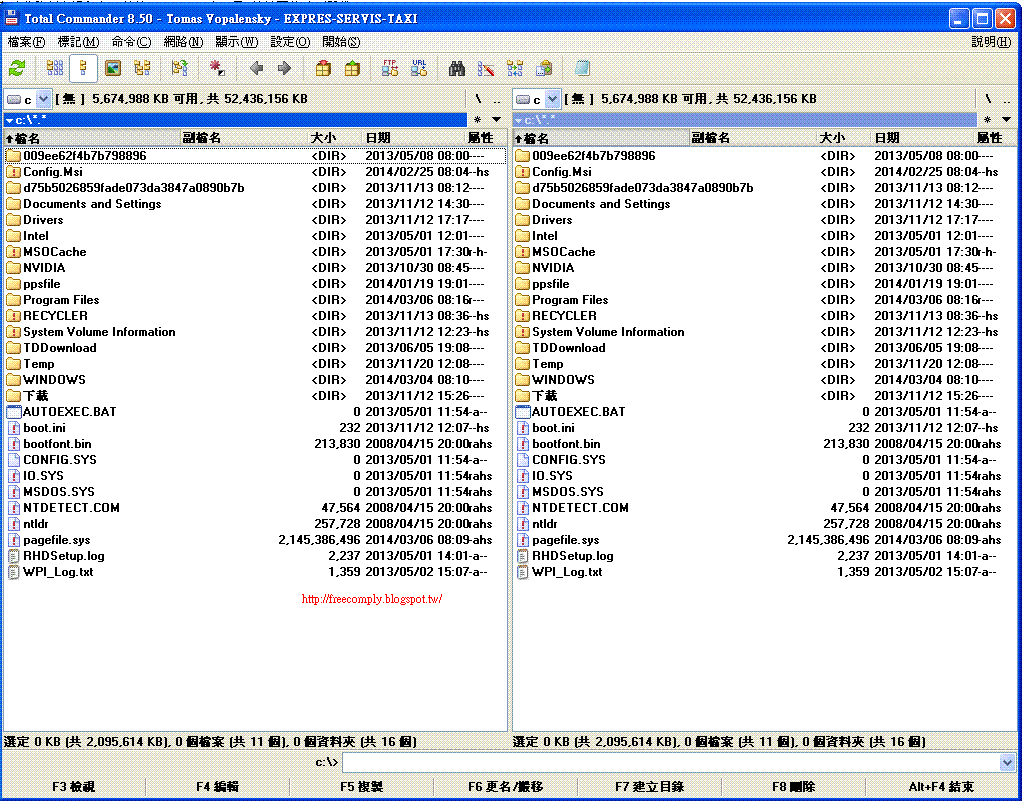Screen dimensions: 1022x801
Task: Sort right panel by 日期 column header
Action: (923, 138)
